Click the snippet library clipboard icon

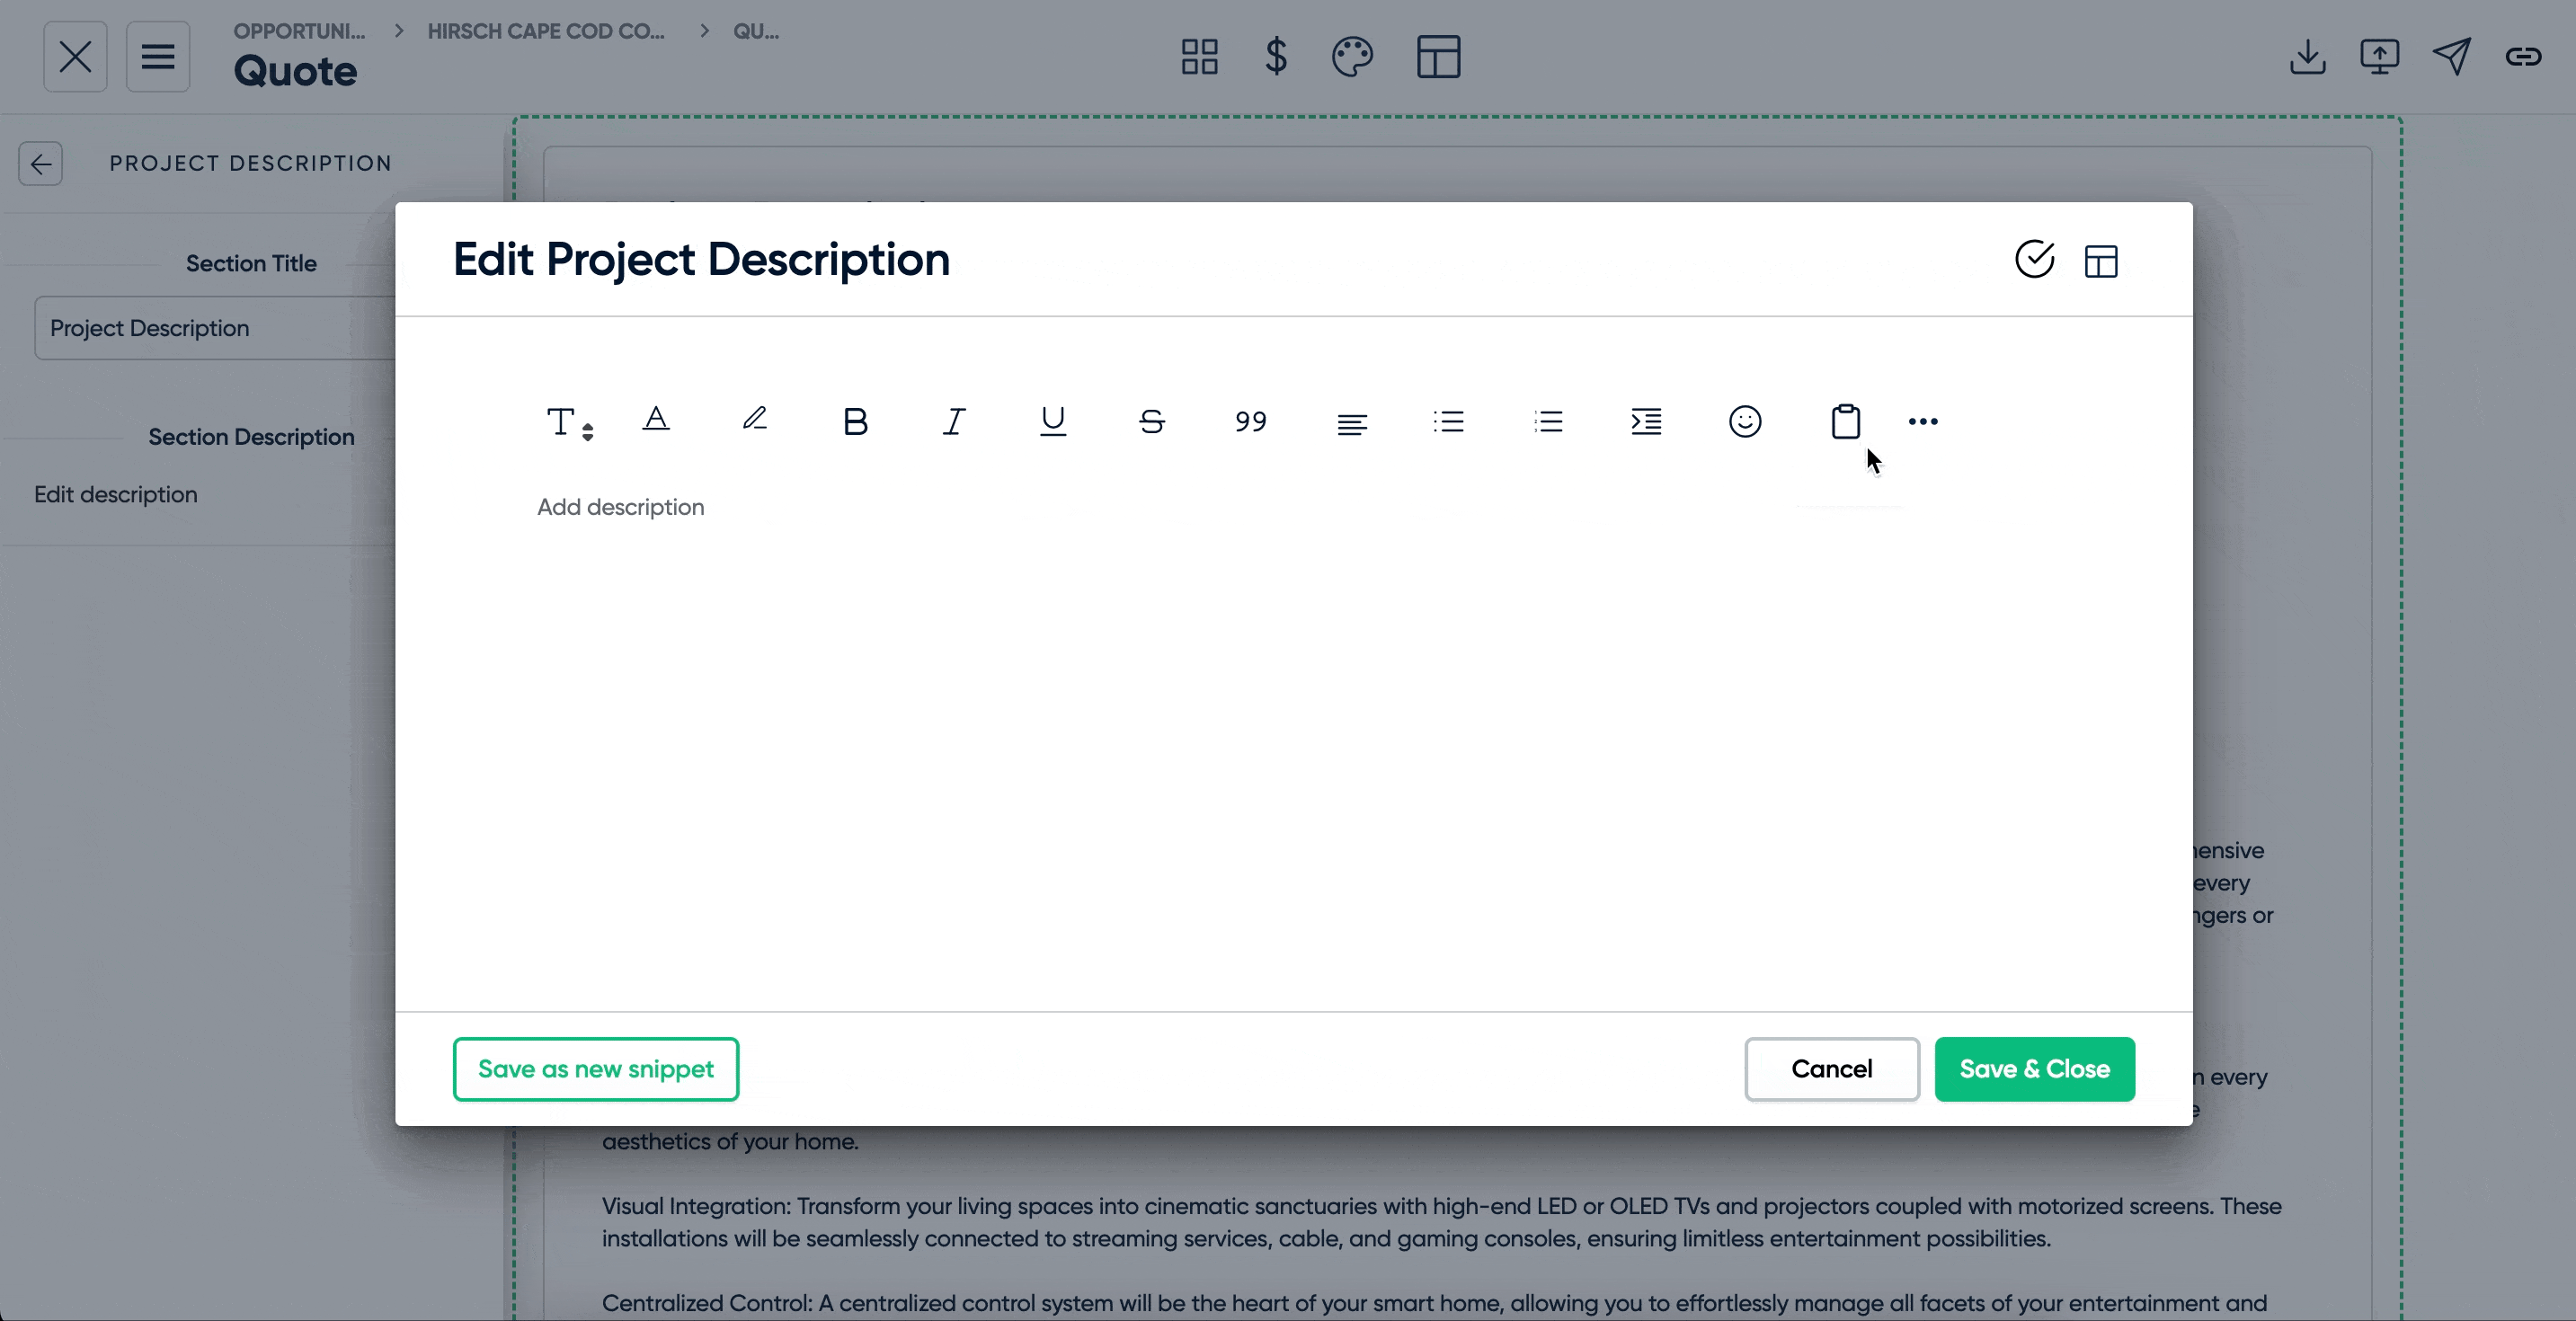click(1843, 421)
